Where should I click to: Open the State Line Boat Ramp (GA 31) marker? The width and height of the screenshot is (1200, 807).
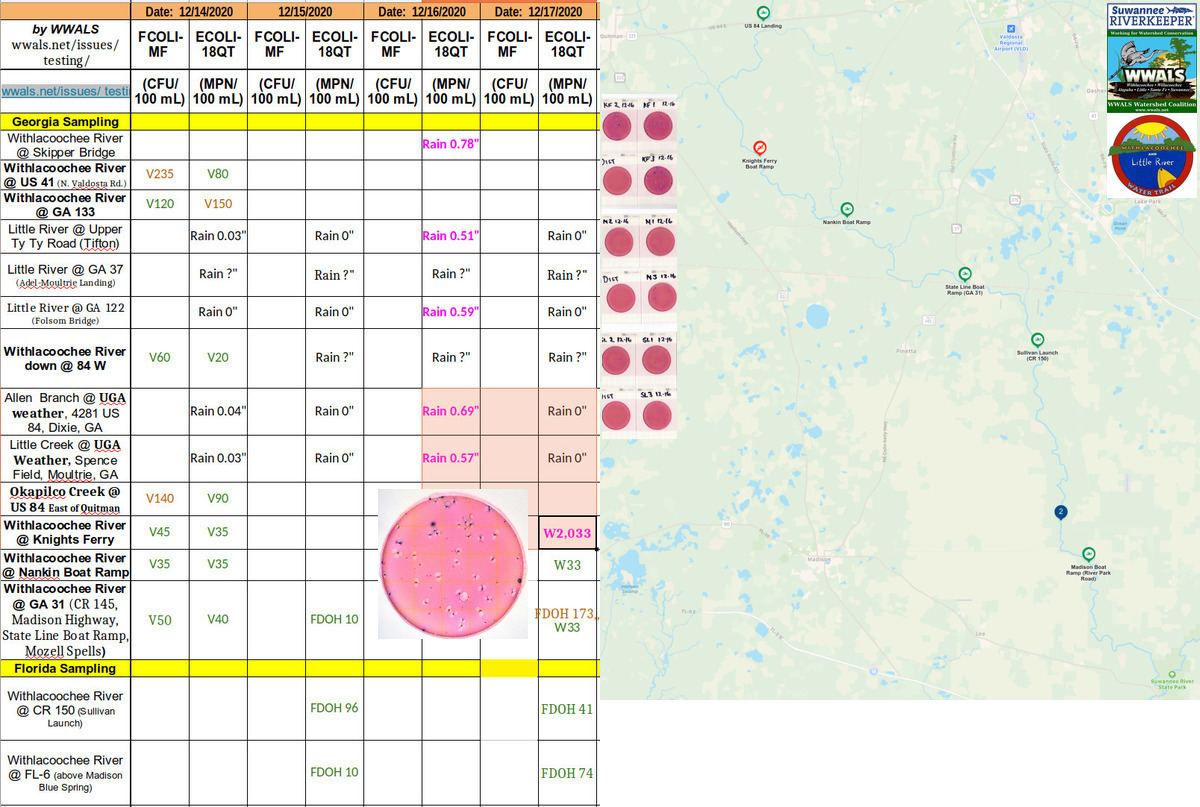(x=965, y=274)
